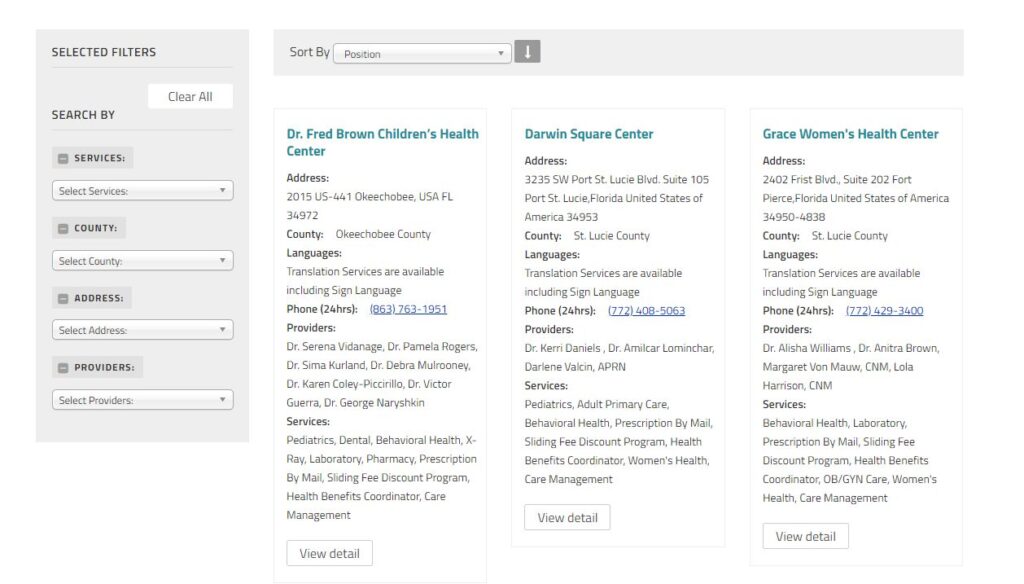1024x584 pixels.
Task: View detail for Grace Women's Health Center
Action: coord(805,536)
